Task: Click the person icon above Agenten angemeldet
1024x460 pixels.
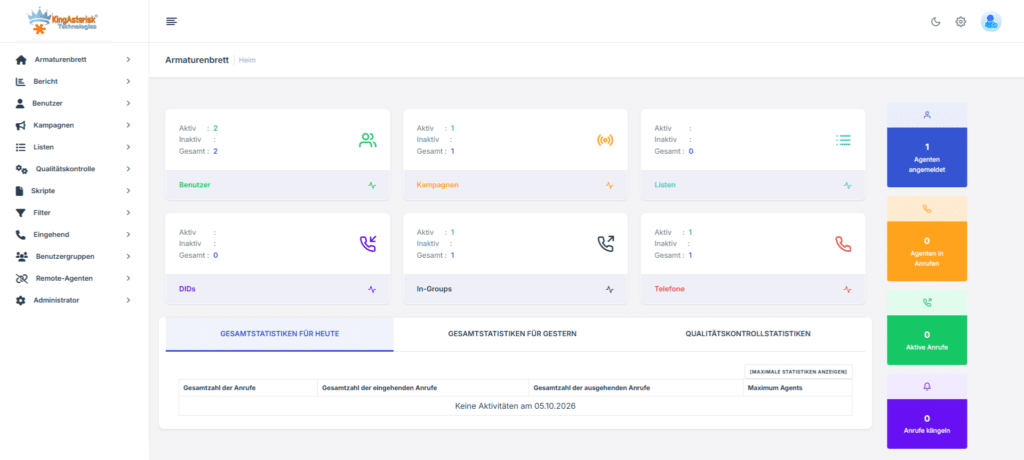Action: (x=927, y=114)
